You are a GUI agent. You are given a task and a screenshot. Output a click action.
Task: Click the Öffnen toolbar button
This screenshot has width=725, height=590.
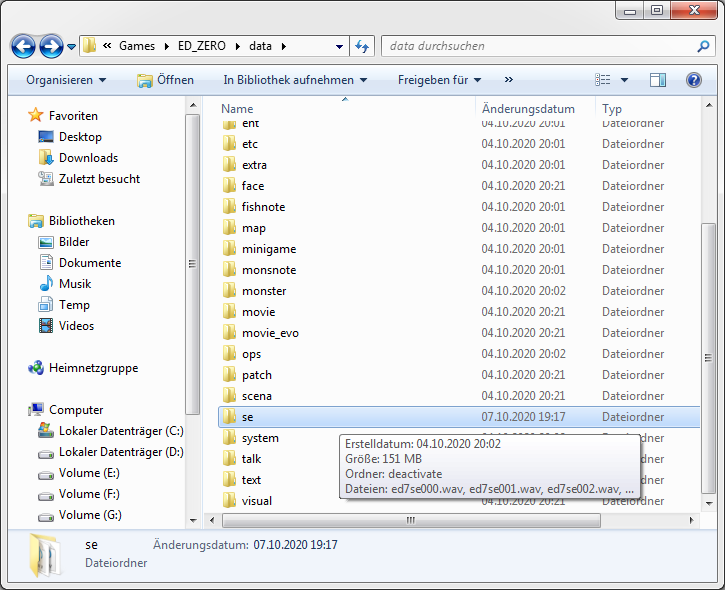[x=165, y=80]
